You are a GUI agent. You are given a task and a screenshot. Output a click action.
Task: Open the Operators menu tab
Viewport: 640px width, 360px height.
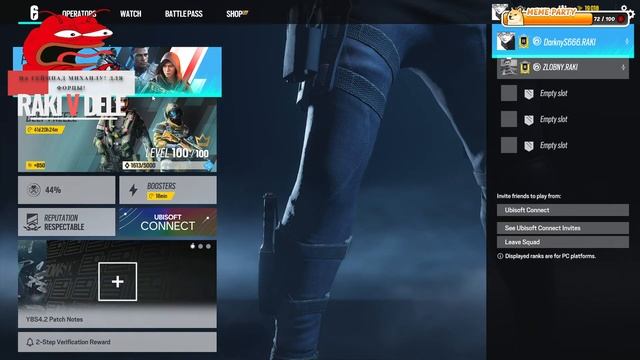(79, 13)
